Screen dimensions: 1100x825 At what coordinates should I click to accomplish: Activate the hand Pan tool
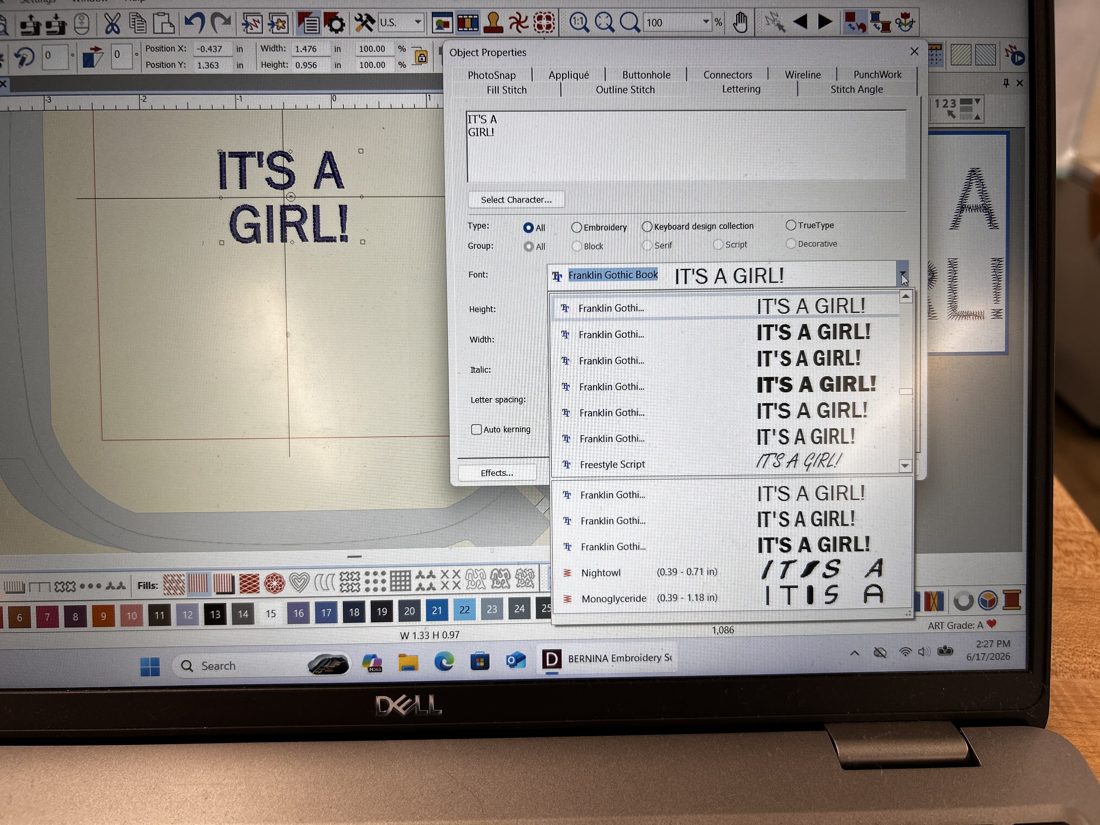click(740, 22)
